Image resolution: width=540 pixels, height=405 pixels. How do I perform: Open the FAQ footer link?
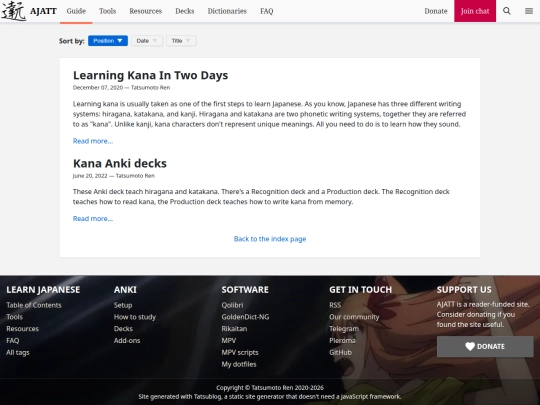[13, 341]
